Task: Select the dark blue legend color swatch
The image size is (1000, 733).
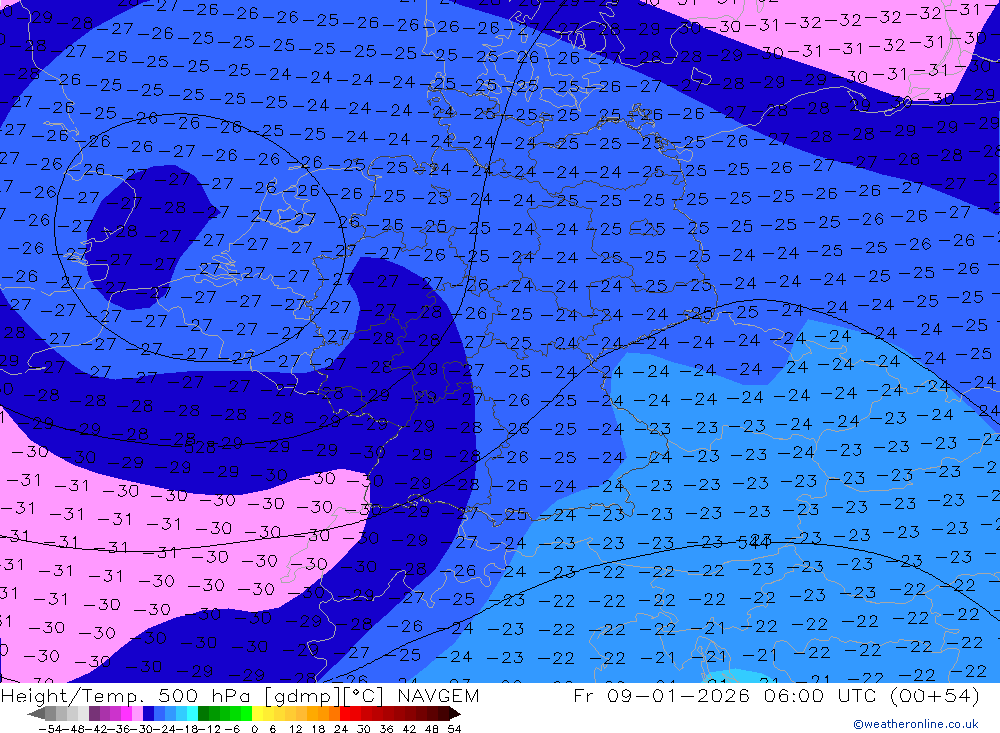Action: pos(148,714)
